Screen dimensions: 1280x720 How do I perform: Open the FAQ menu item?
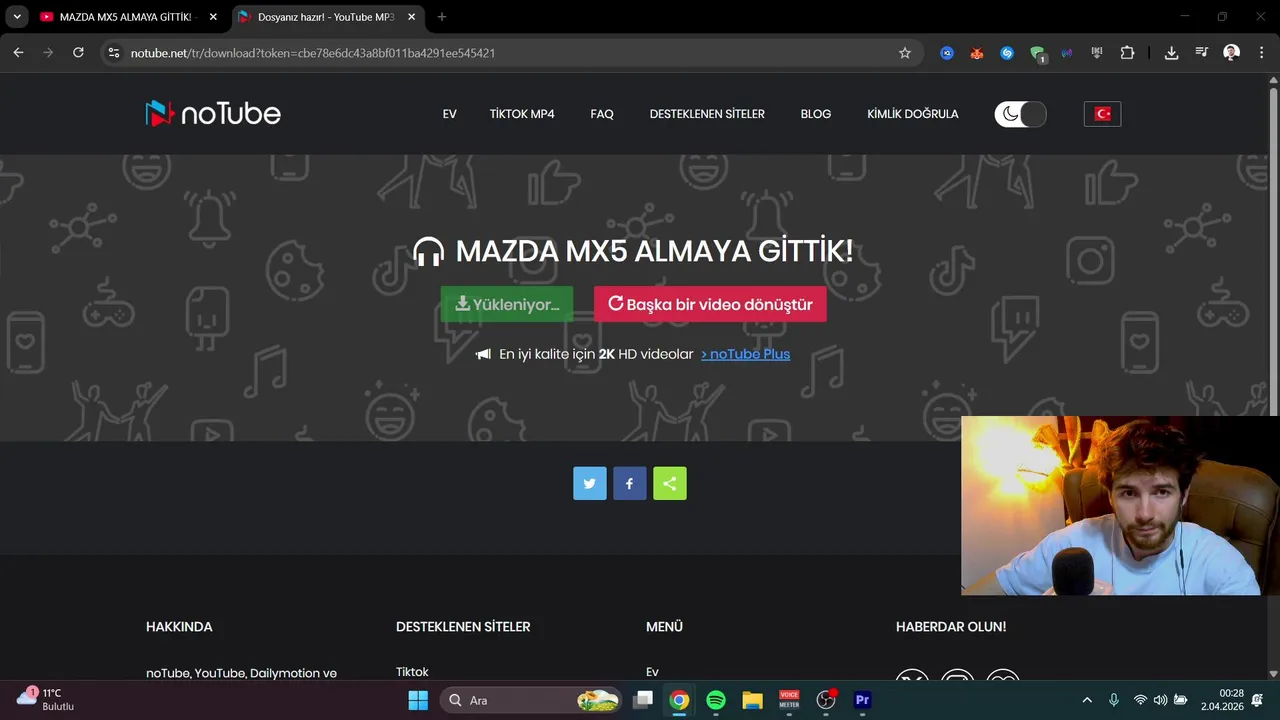602,114
